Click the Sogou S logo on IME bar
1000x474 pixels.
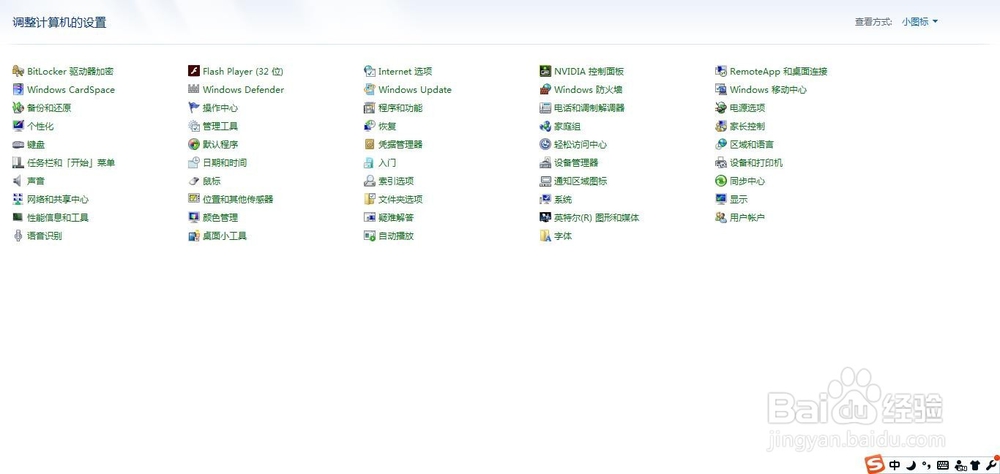[875, 464]
